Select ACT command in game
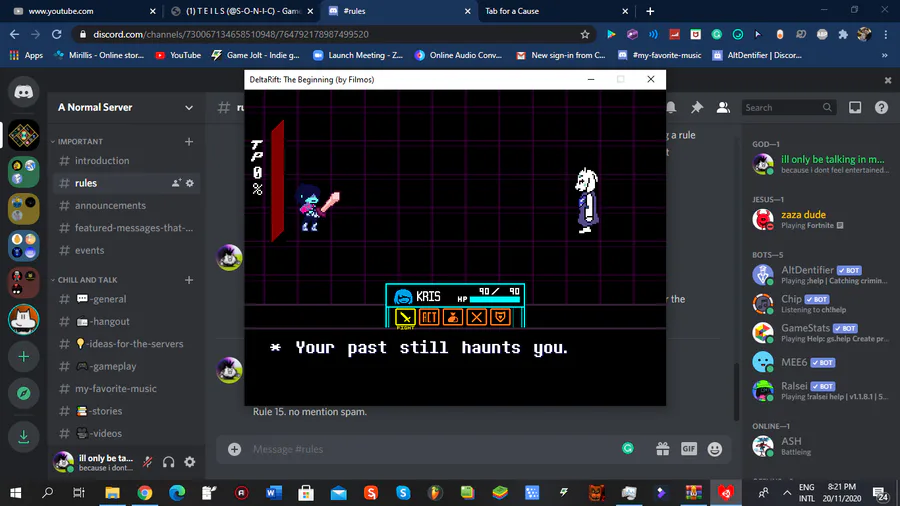 [429, 317]
